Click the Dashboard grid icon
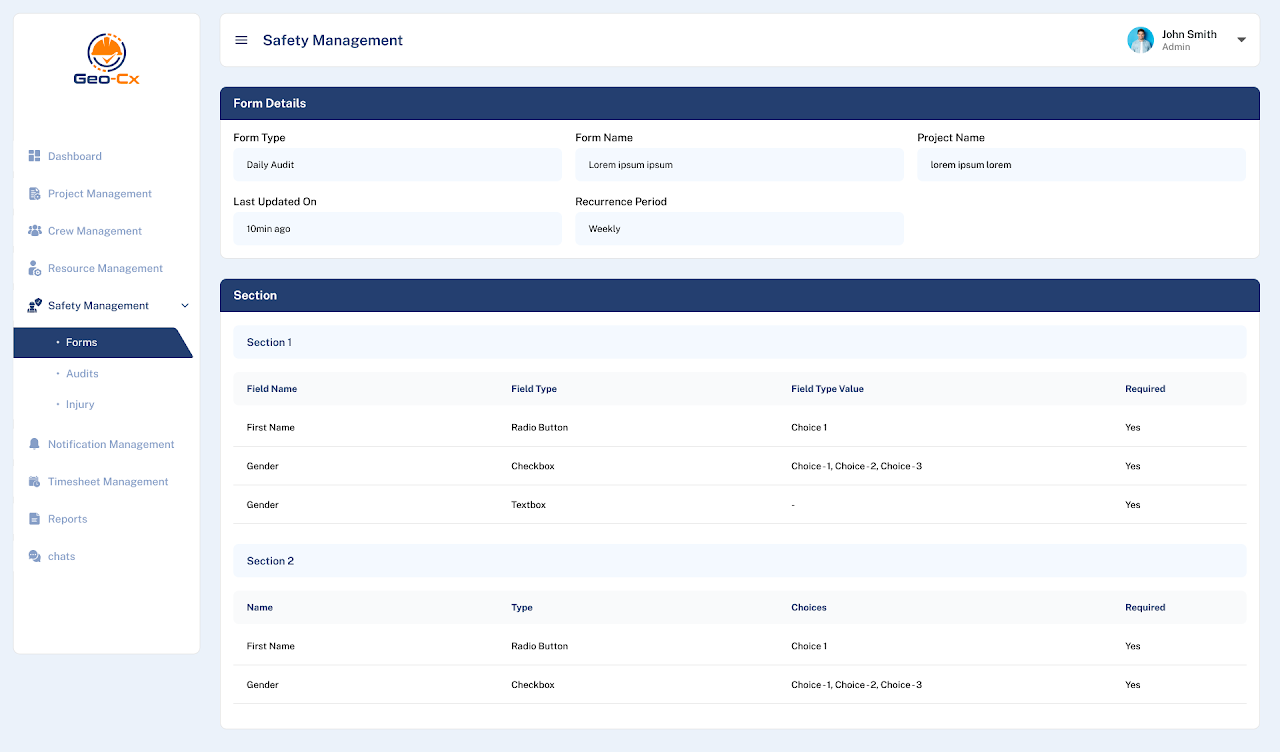Screen dimensions: 1280x752 tap(34, 156)
